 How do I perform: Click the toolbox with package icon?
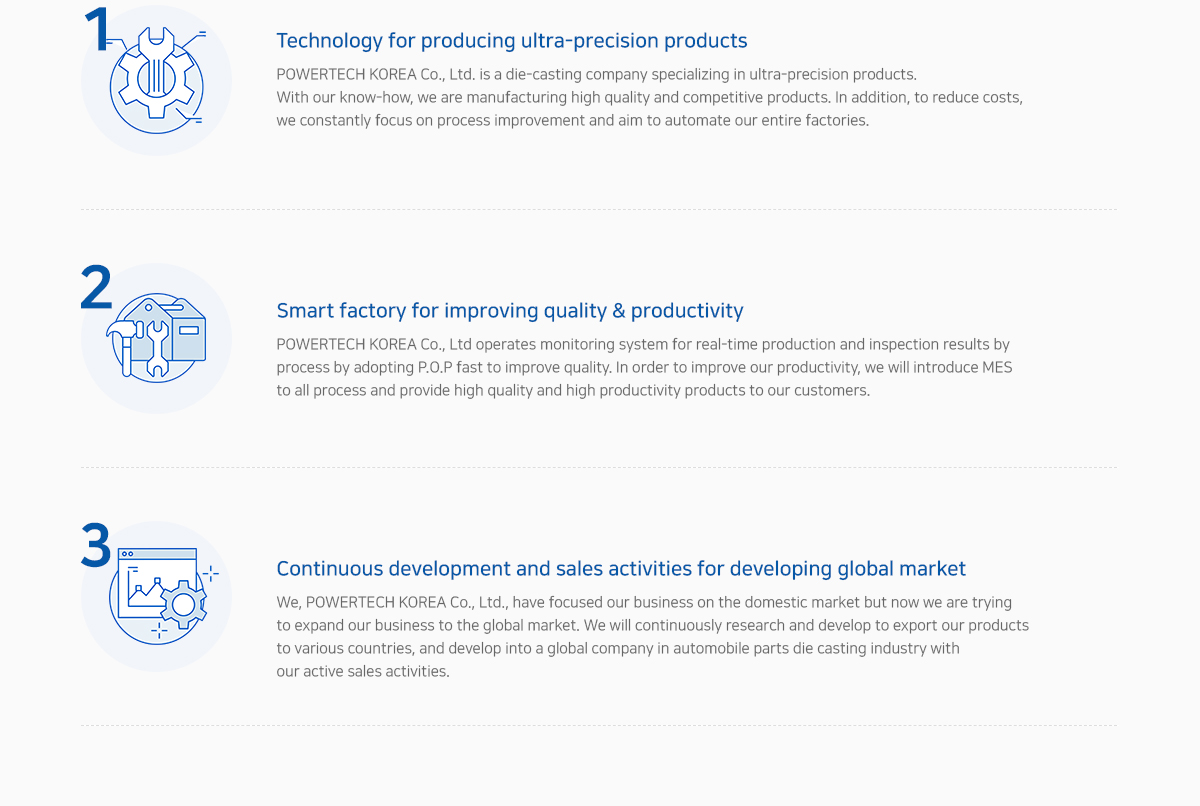(156, 338)
